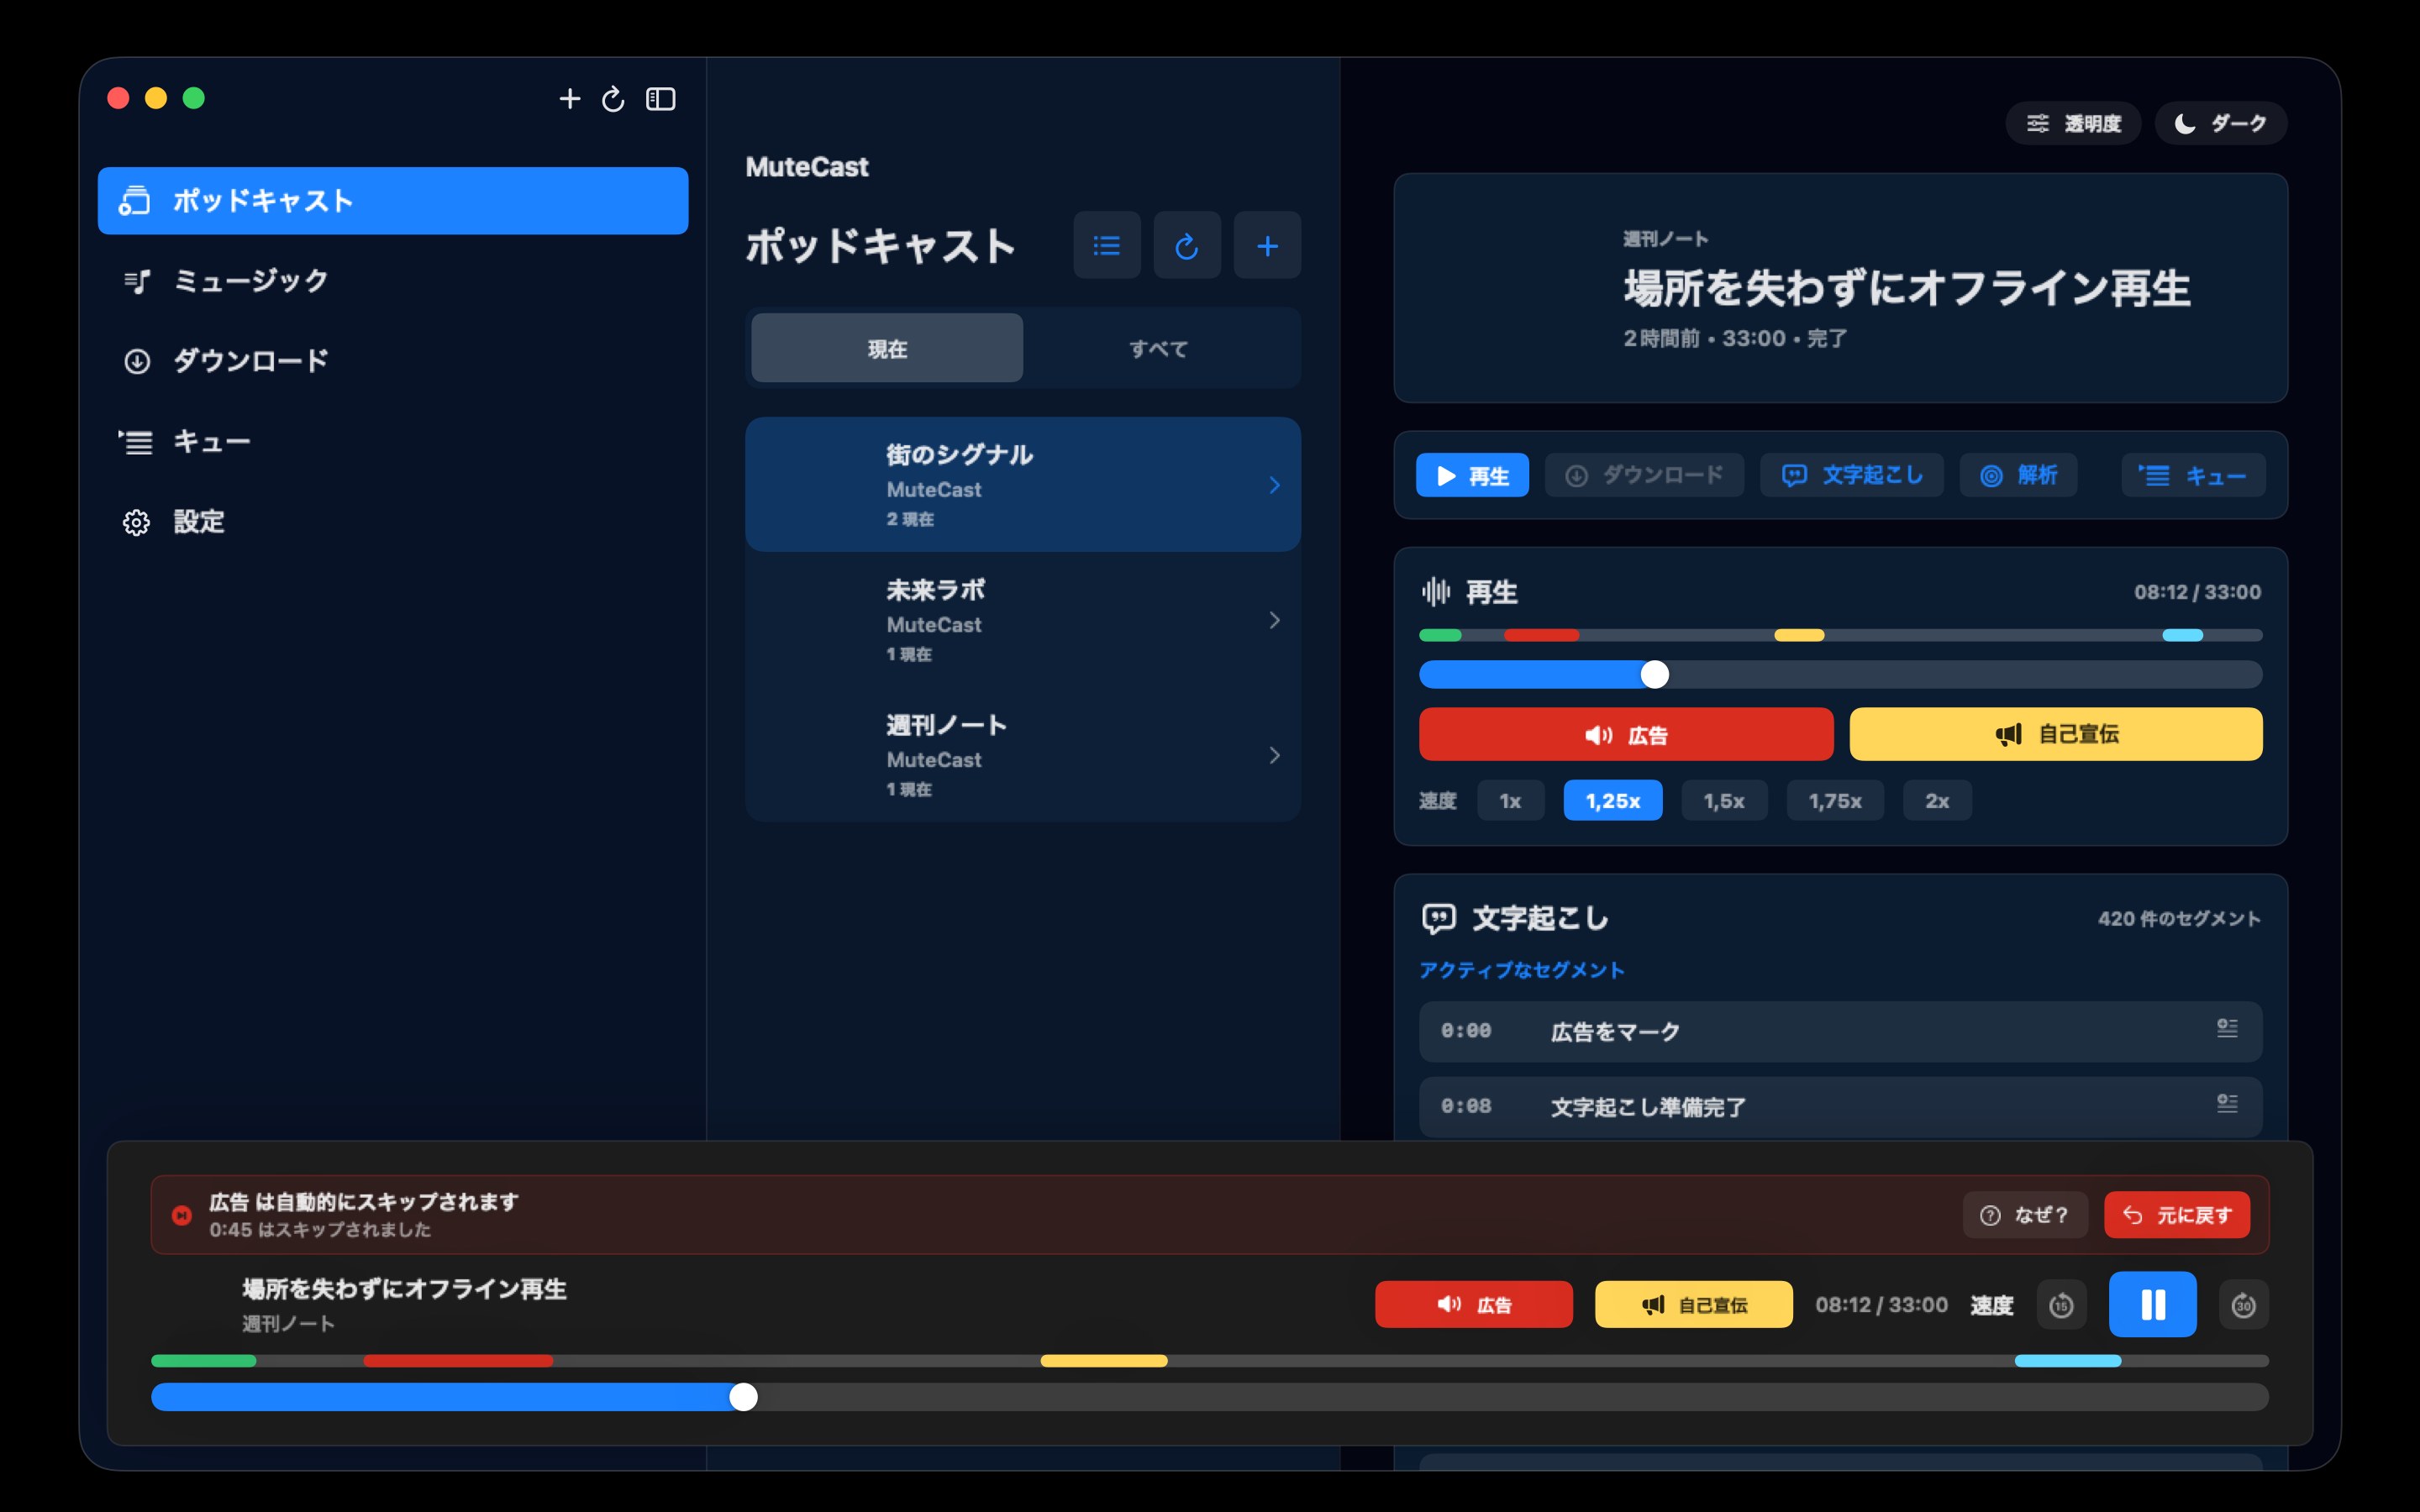Click the plus icon in window titlebar
The height and width of the screenshot is (1512, 2420).
[569, 99]
